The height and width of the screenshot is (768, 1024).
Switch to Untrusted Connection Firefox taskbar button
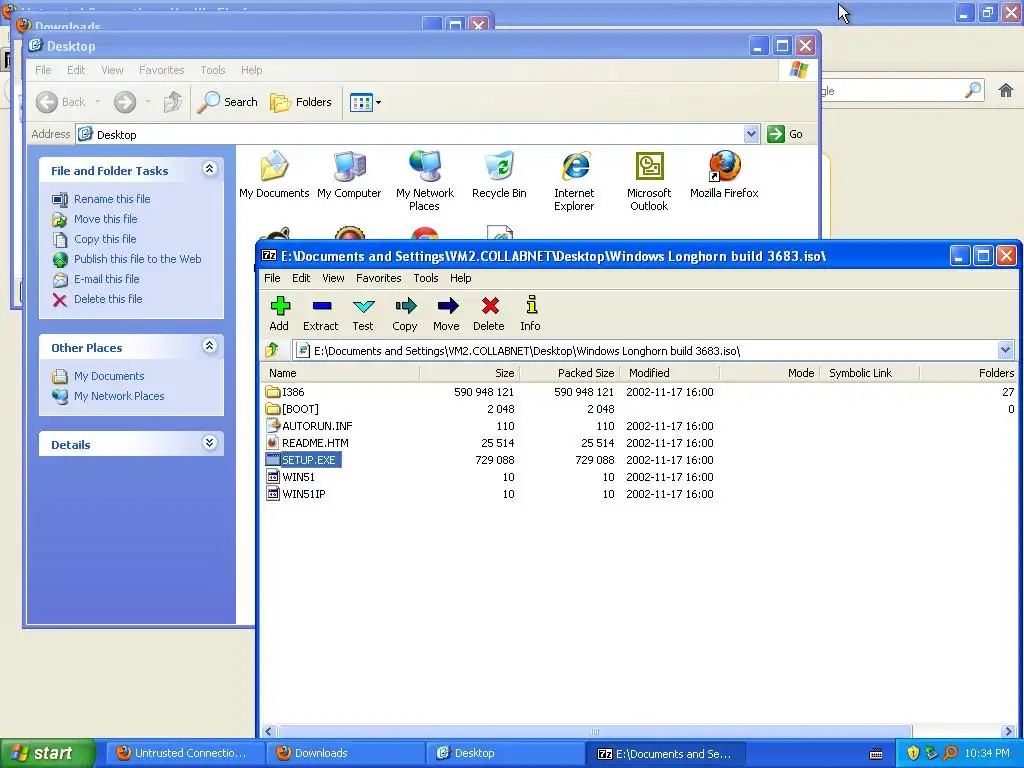(x=184, y=753)
